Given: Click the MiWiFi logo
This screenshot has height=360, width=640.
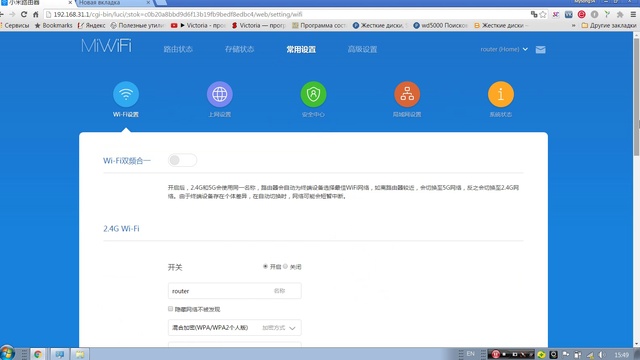Looking at the screenshot, I should point(107,46).
